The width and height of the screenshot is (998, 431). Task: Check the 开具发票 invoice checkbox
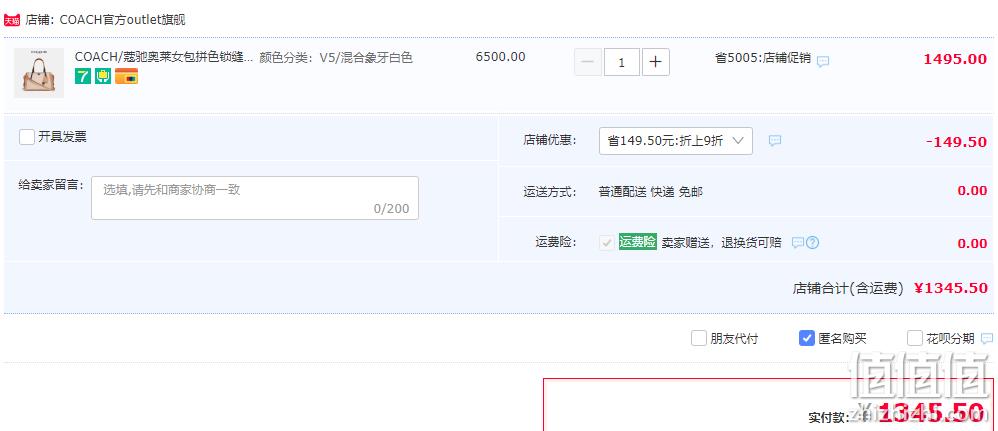pos(27,137)
